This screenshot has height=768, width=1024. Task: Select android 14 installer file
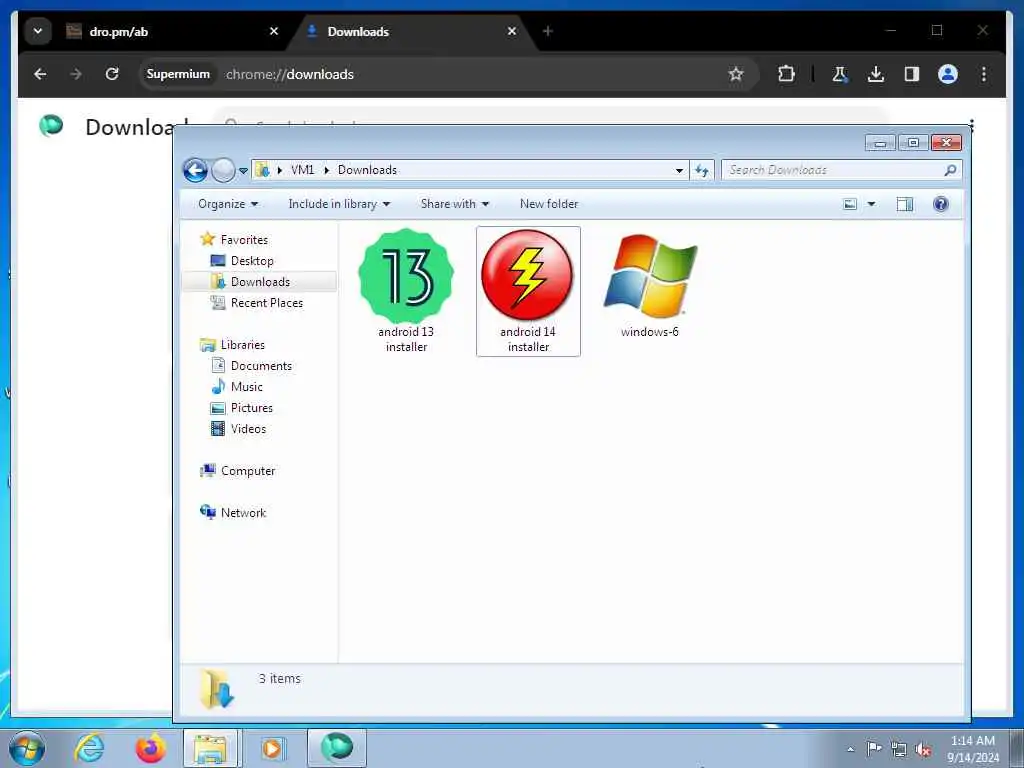tap(528, 291)
